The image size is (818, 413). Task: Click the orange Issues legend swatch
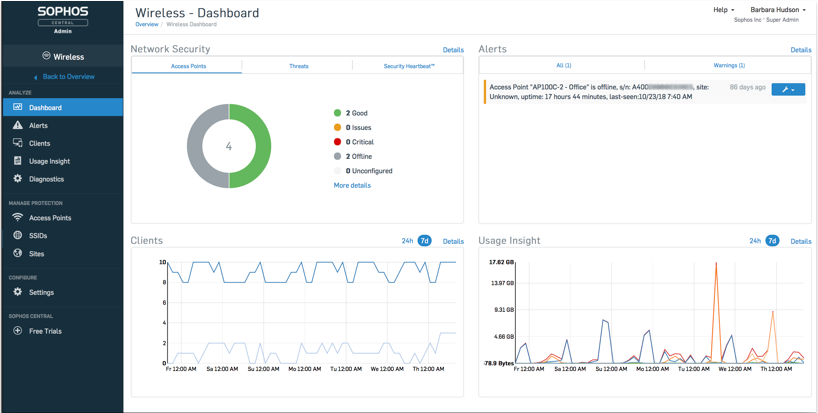(337, 127)
